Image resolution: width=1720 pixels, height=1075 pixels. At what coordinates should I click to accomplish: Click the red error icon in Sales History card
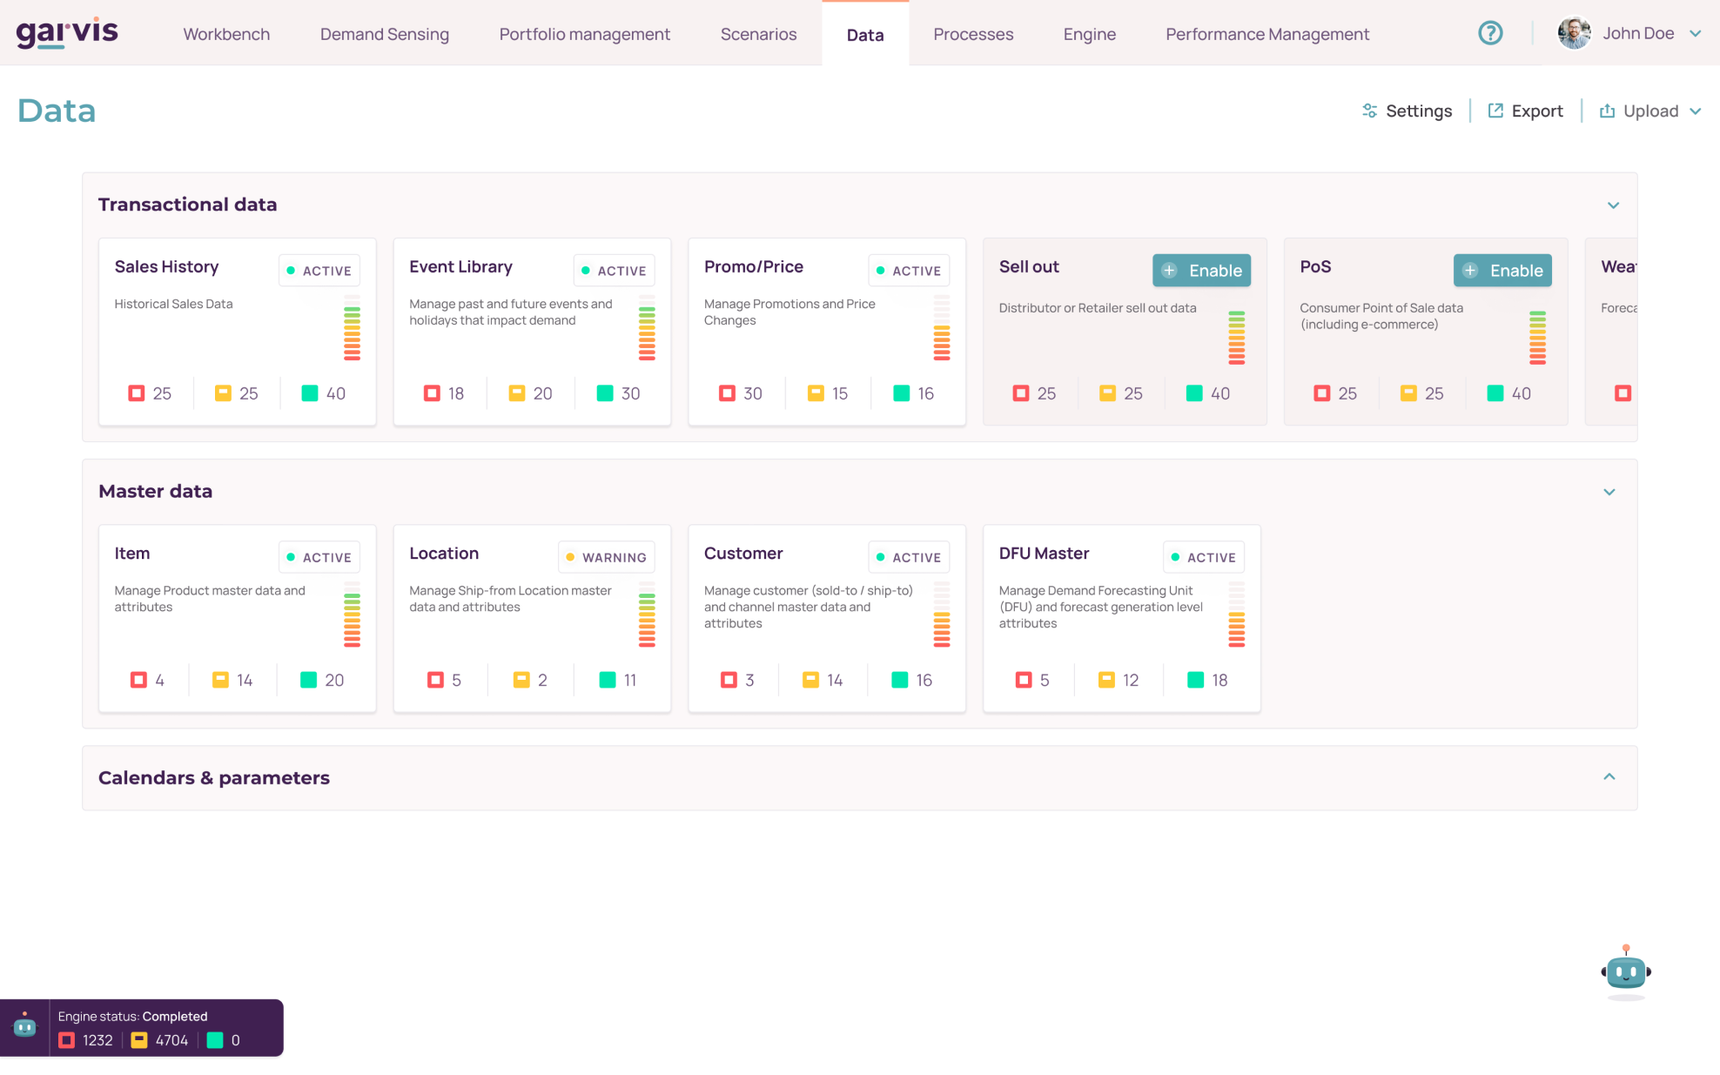(137, 393)
